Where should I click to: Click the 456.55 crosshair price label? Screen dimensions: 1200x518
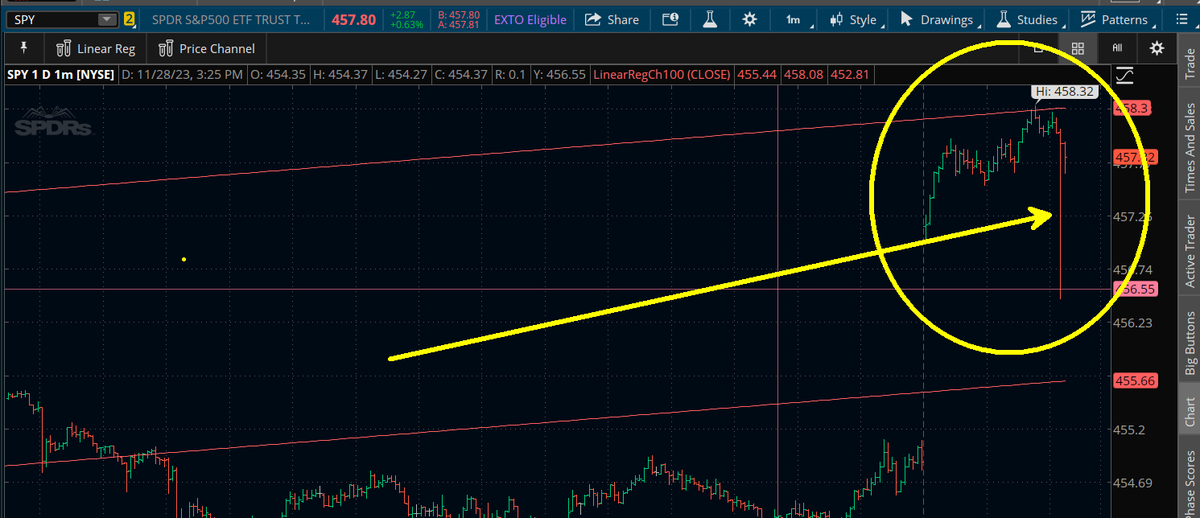[1134, 288]
